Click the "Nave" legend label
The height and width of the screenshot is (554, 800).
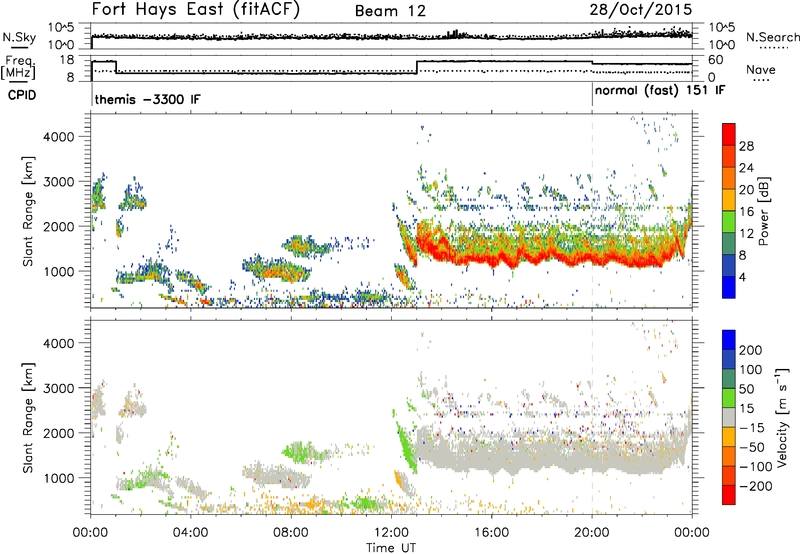point(760,70)
